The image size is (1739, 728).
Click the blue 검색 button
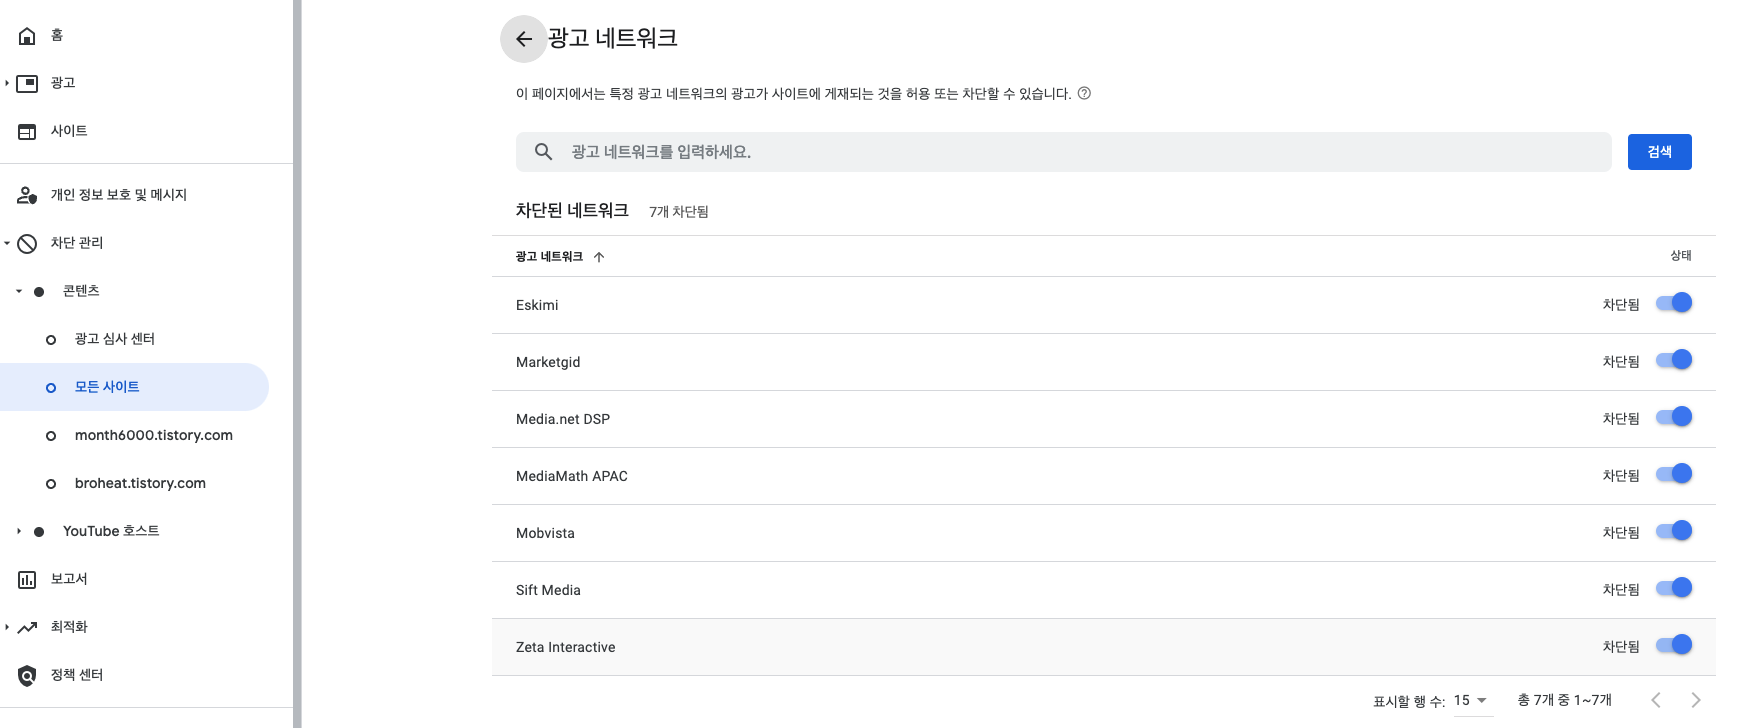pyautogui.click(x=1659, y=152)
